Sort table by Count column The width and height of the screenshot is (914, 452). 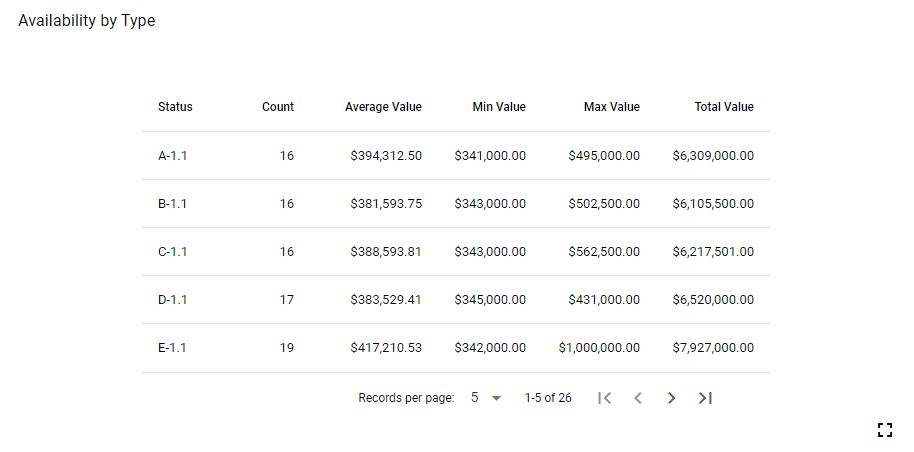click(x=278, y=107)
